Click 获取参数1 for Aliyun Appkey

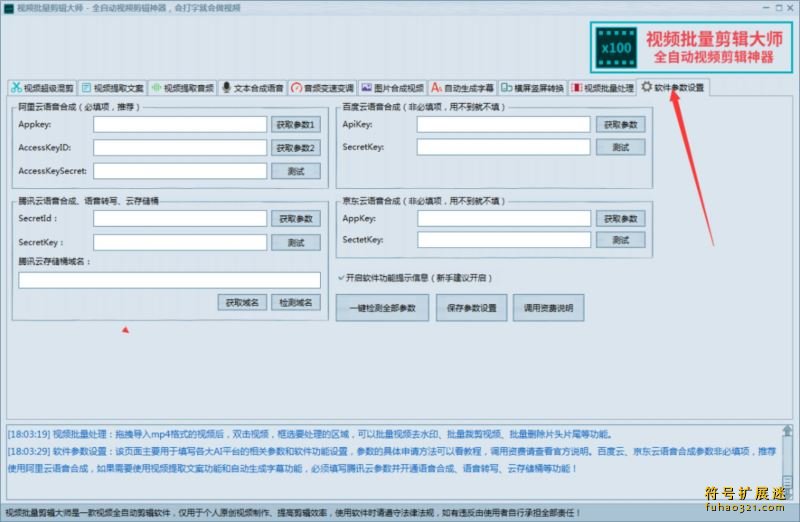(x=296, y=125)
